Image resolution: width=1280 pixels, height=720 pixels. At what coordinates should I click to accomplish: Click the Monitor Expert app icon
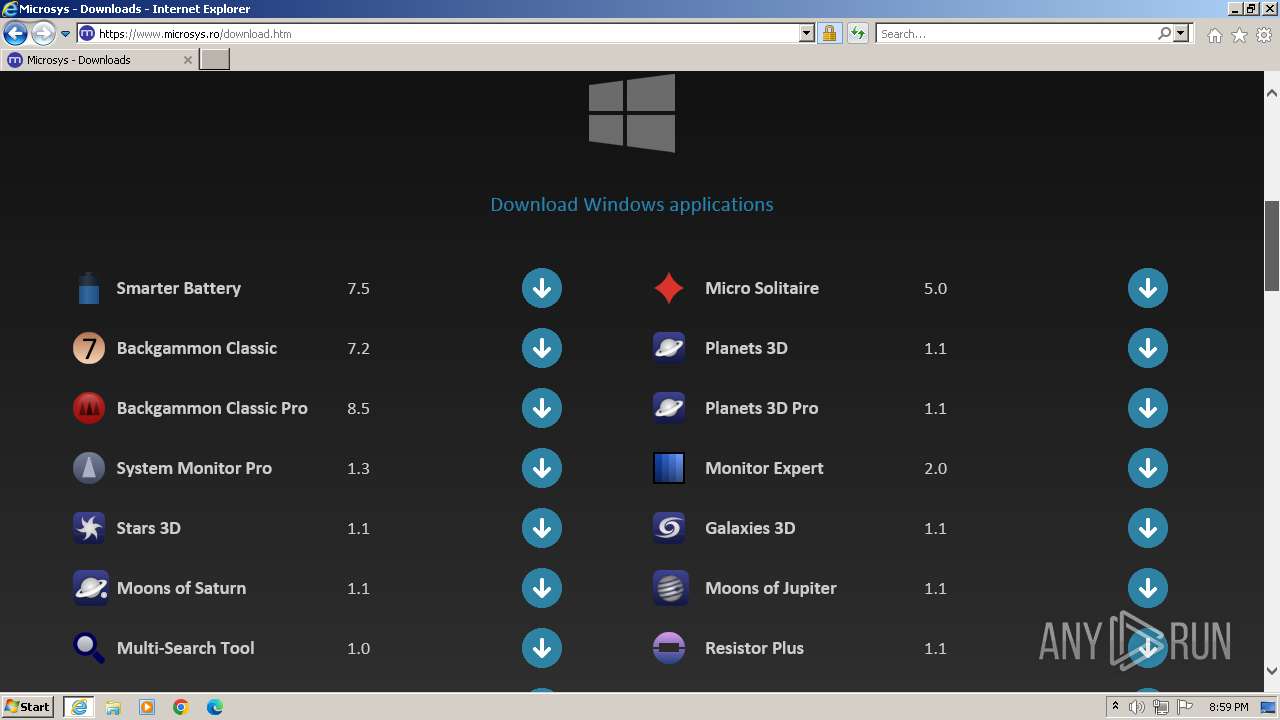tap(668, 468)
